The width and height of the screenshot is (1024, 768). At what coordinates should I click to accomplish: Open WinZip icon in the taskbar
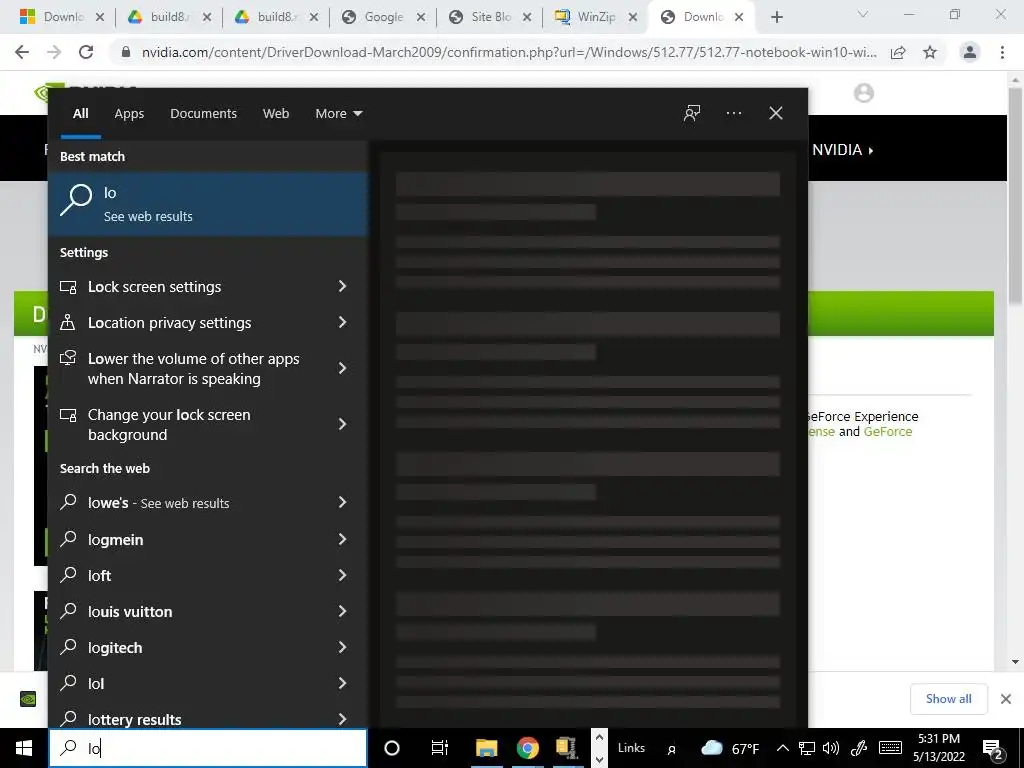(566, 748)
